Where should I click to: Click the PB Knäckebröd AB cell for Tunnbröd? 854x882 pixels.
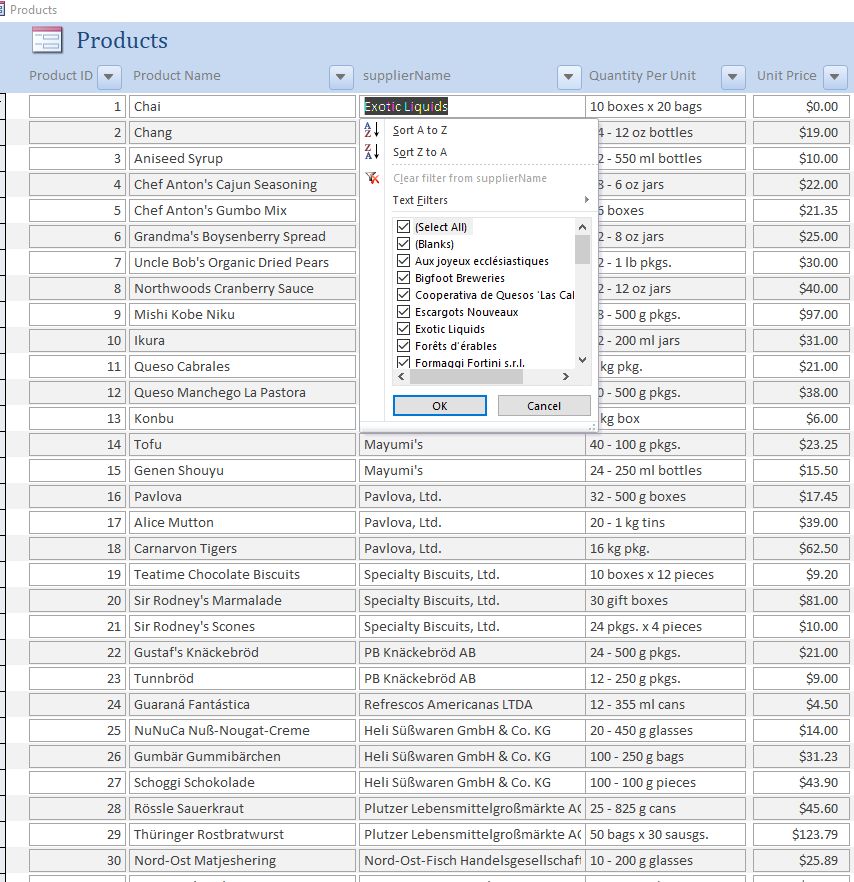pos(472,678)
